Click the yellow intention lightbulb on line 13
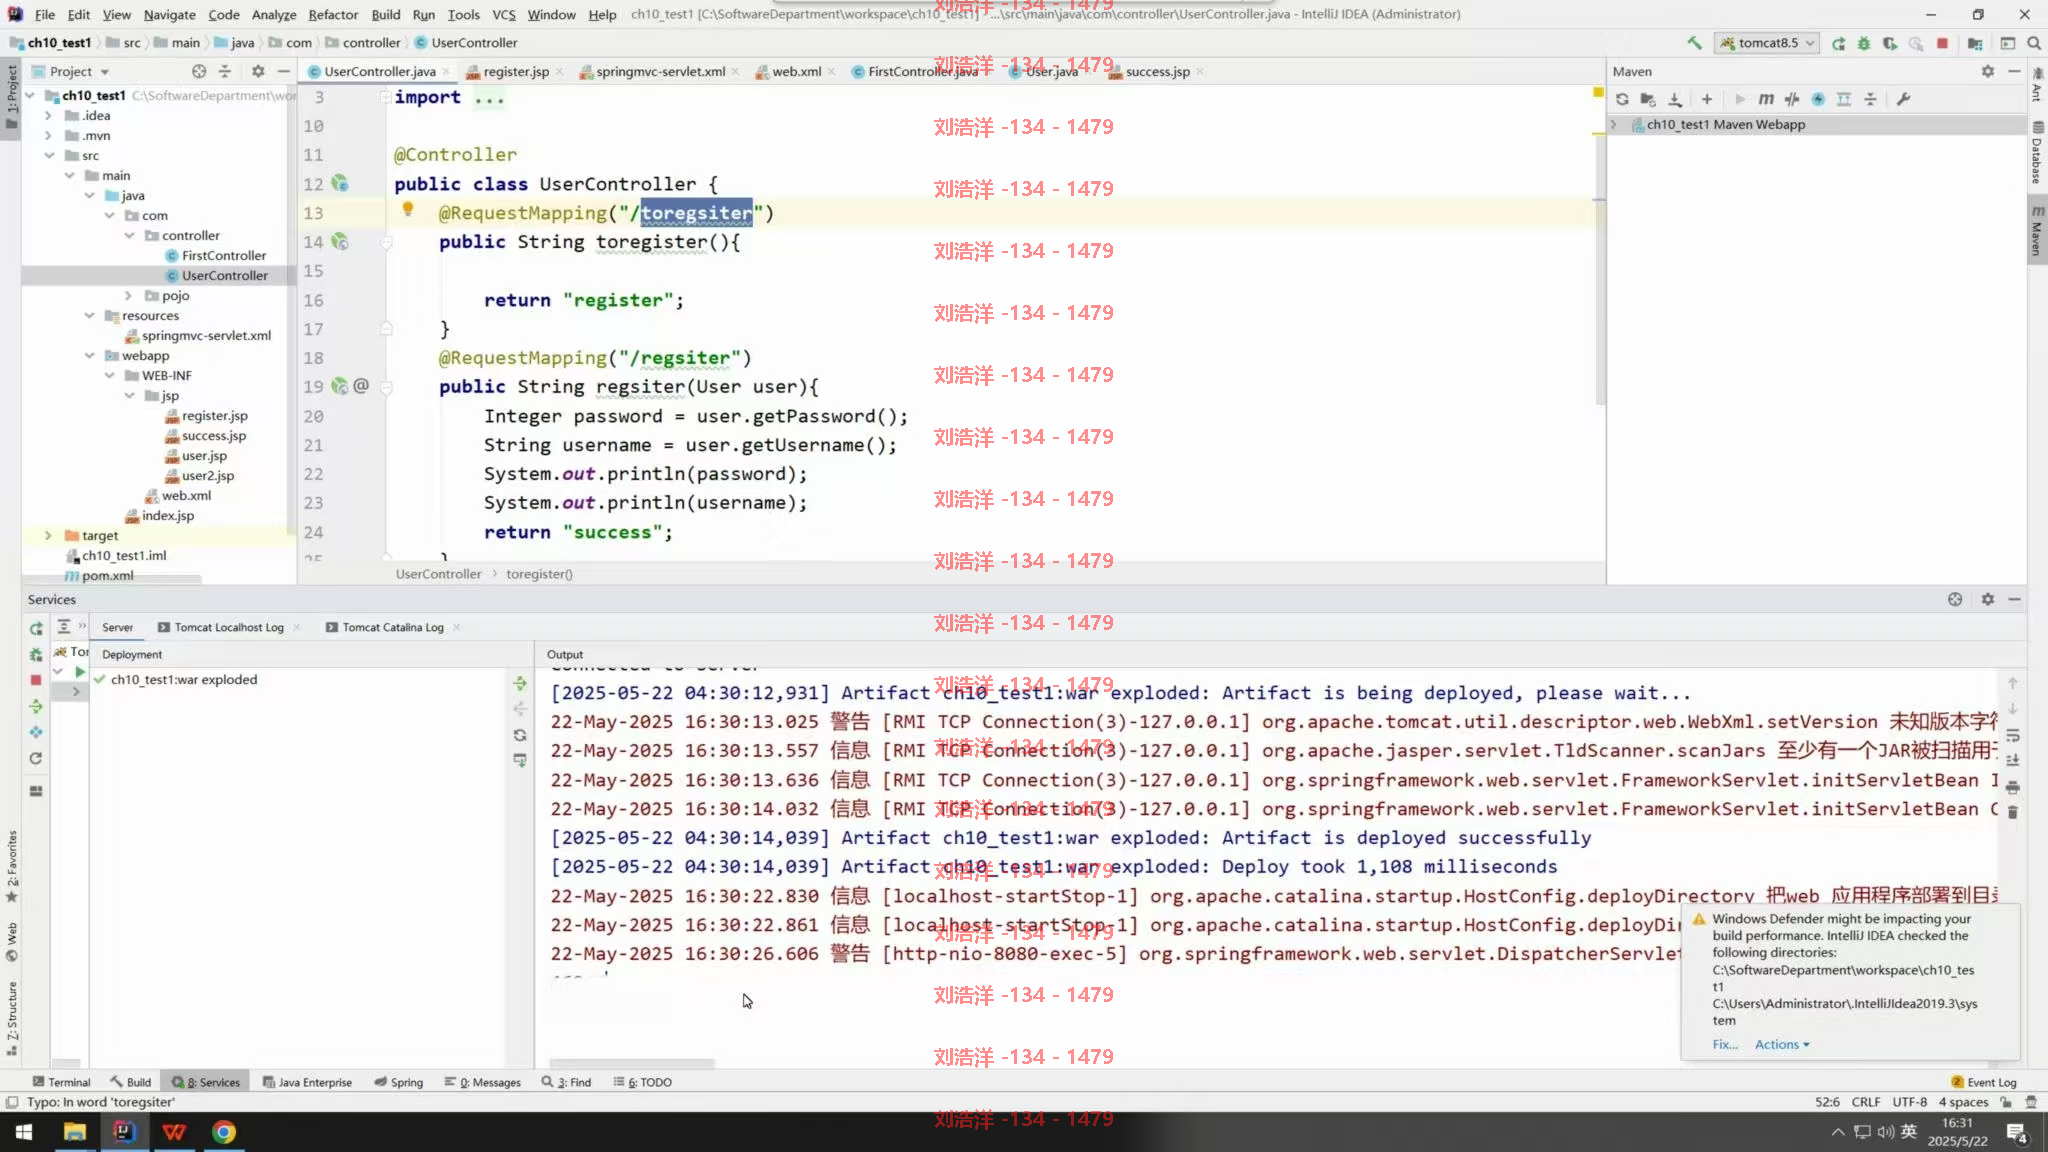This screenshot has height=1152, width=2048. (407, 210)
